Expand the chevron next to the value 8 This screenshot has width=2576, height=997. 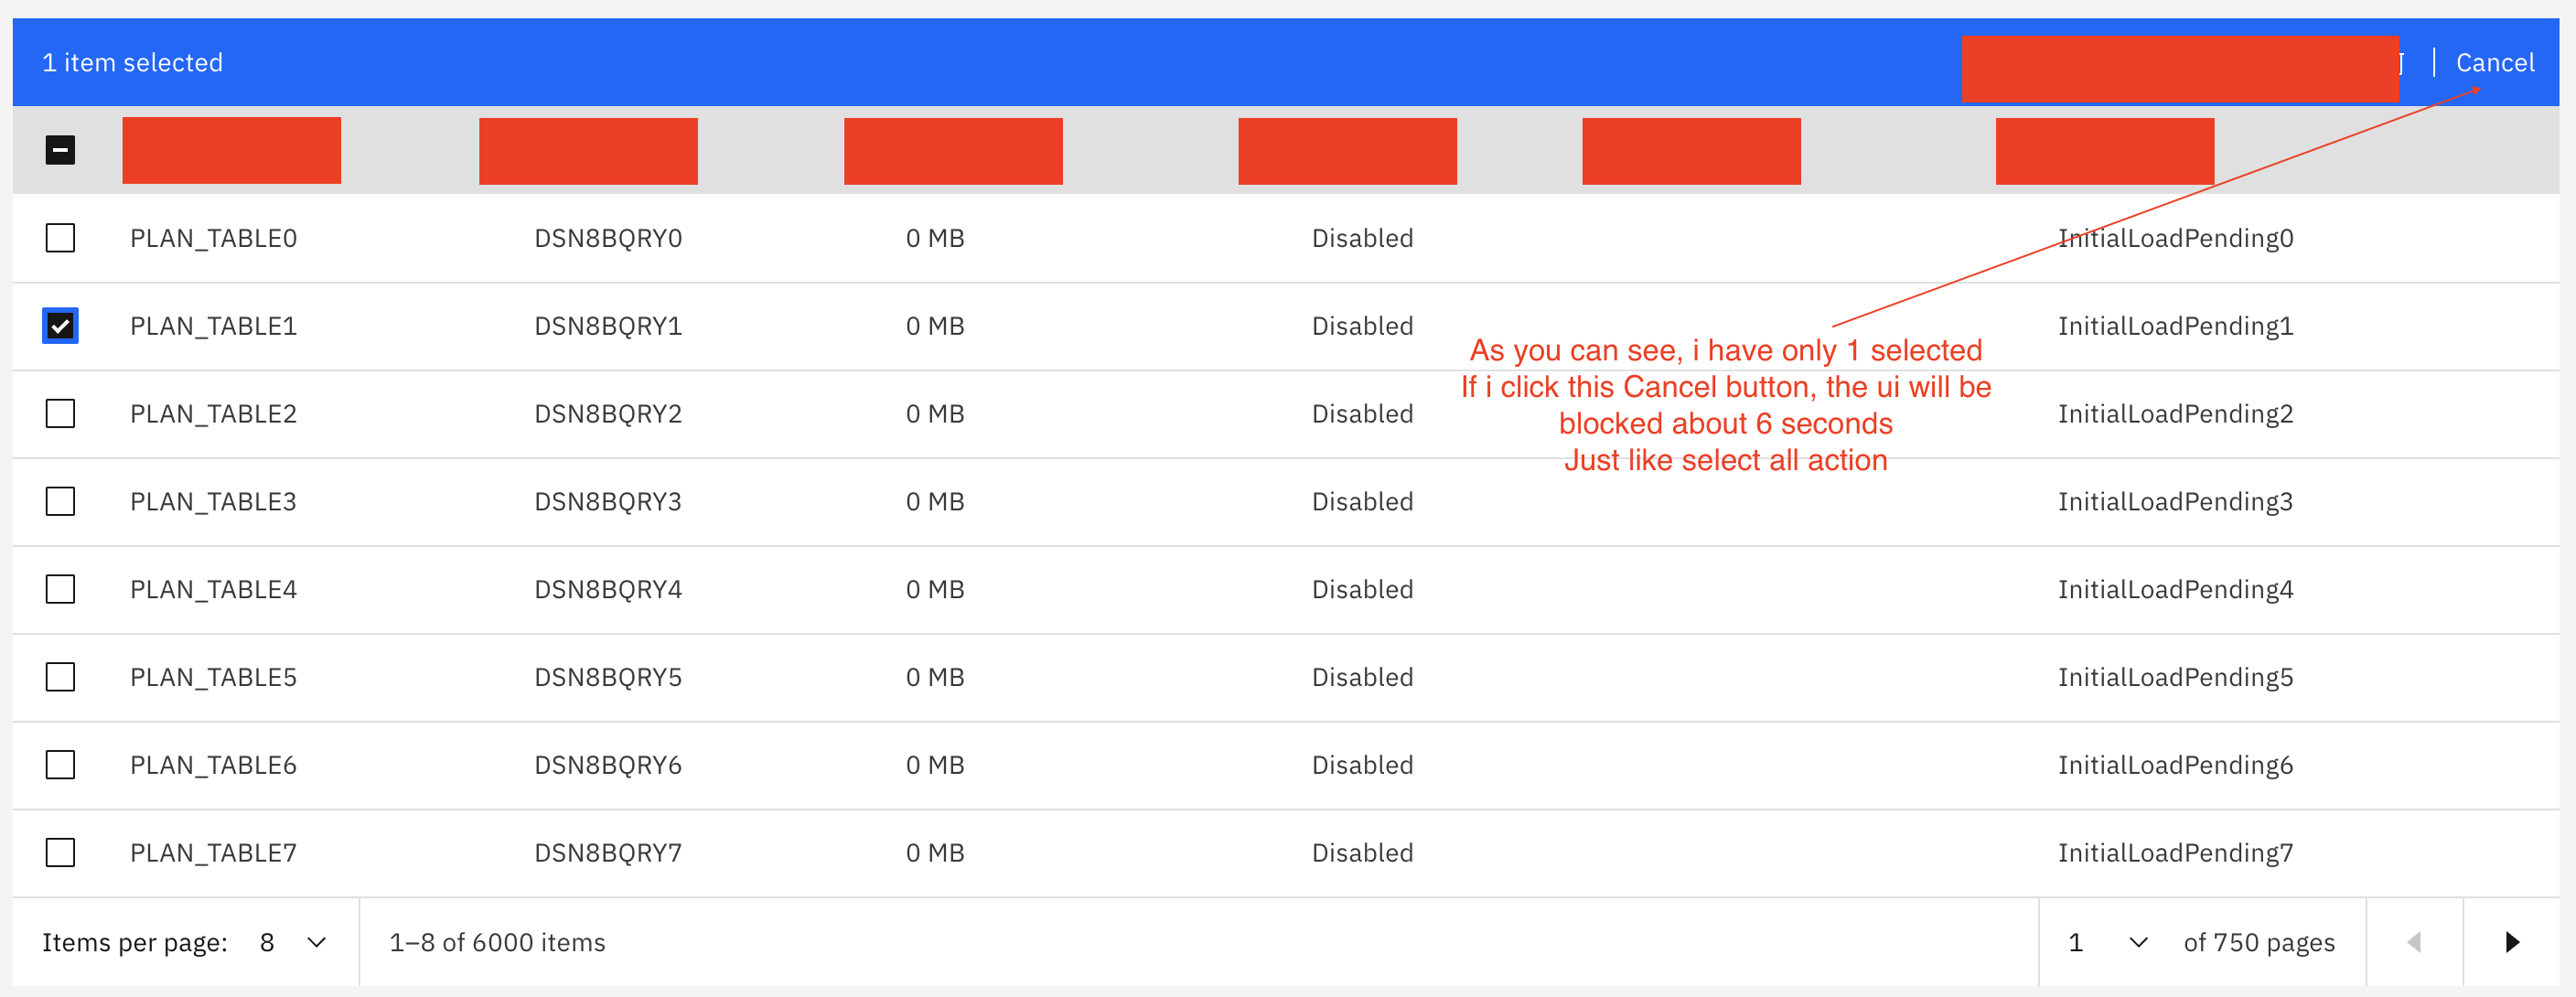(316, 941)
